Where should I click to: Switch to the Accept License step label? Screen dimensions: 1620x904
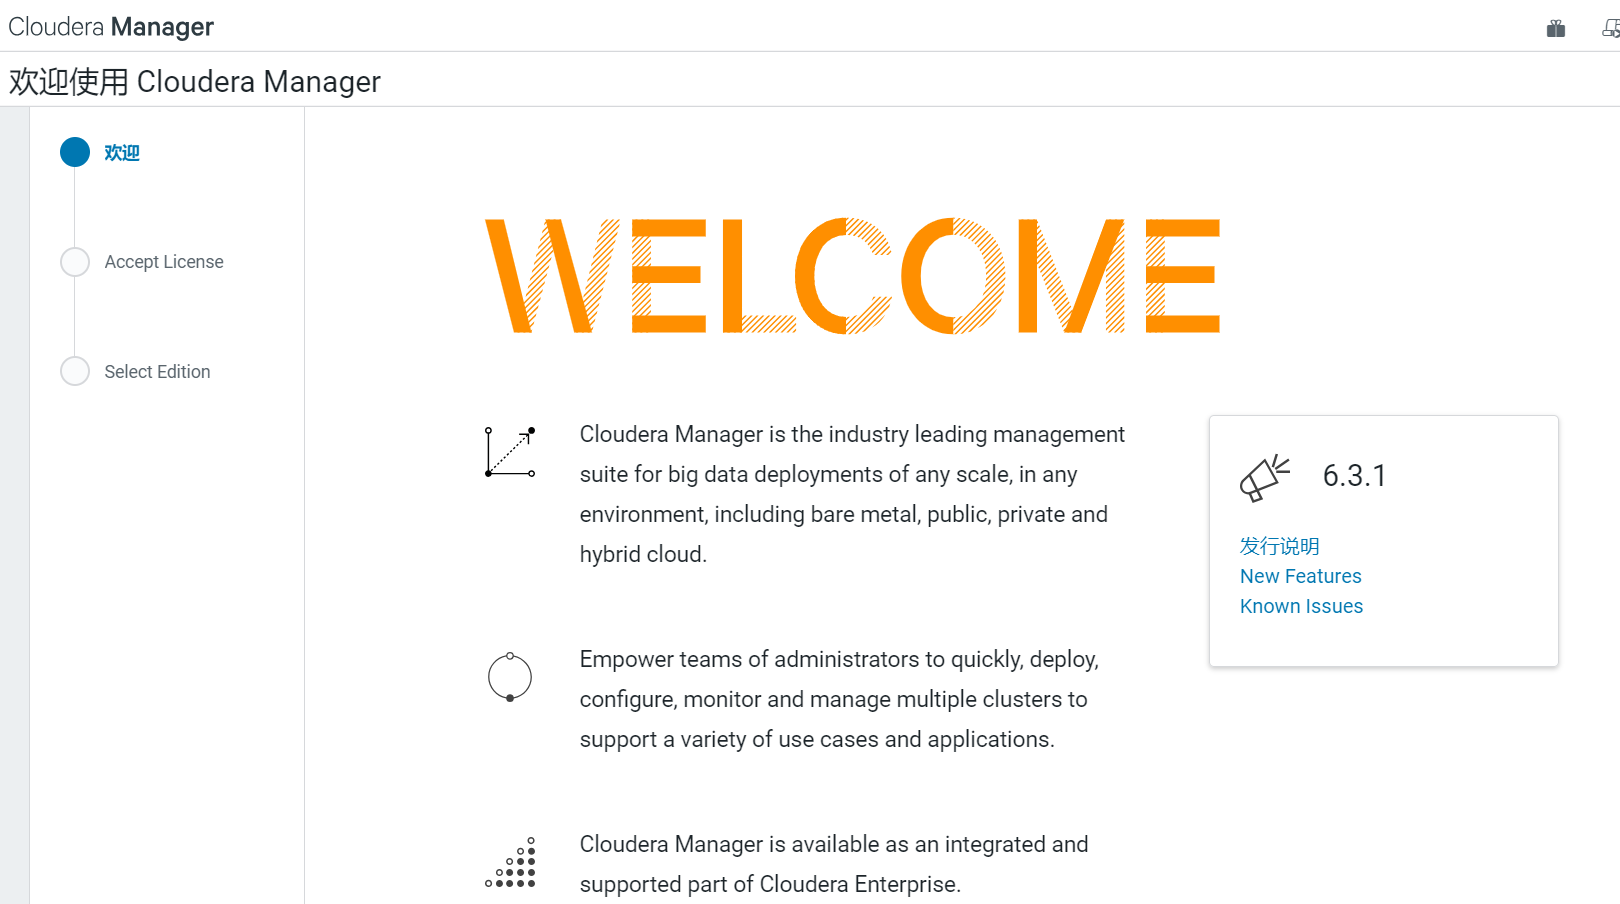pos(164,262)
